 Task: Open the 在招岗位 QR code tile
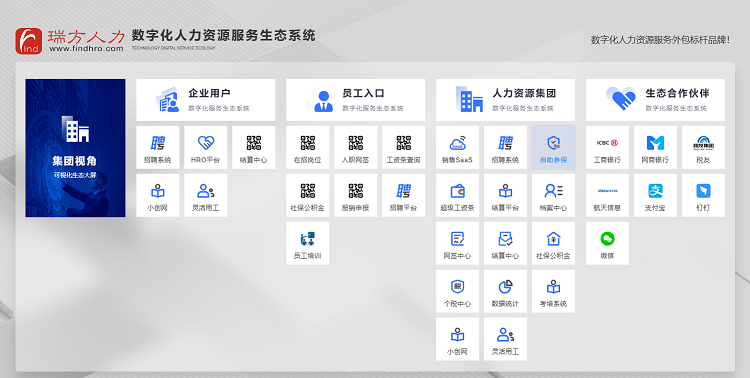coord(308,147)
